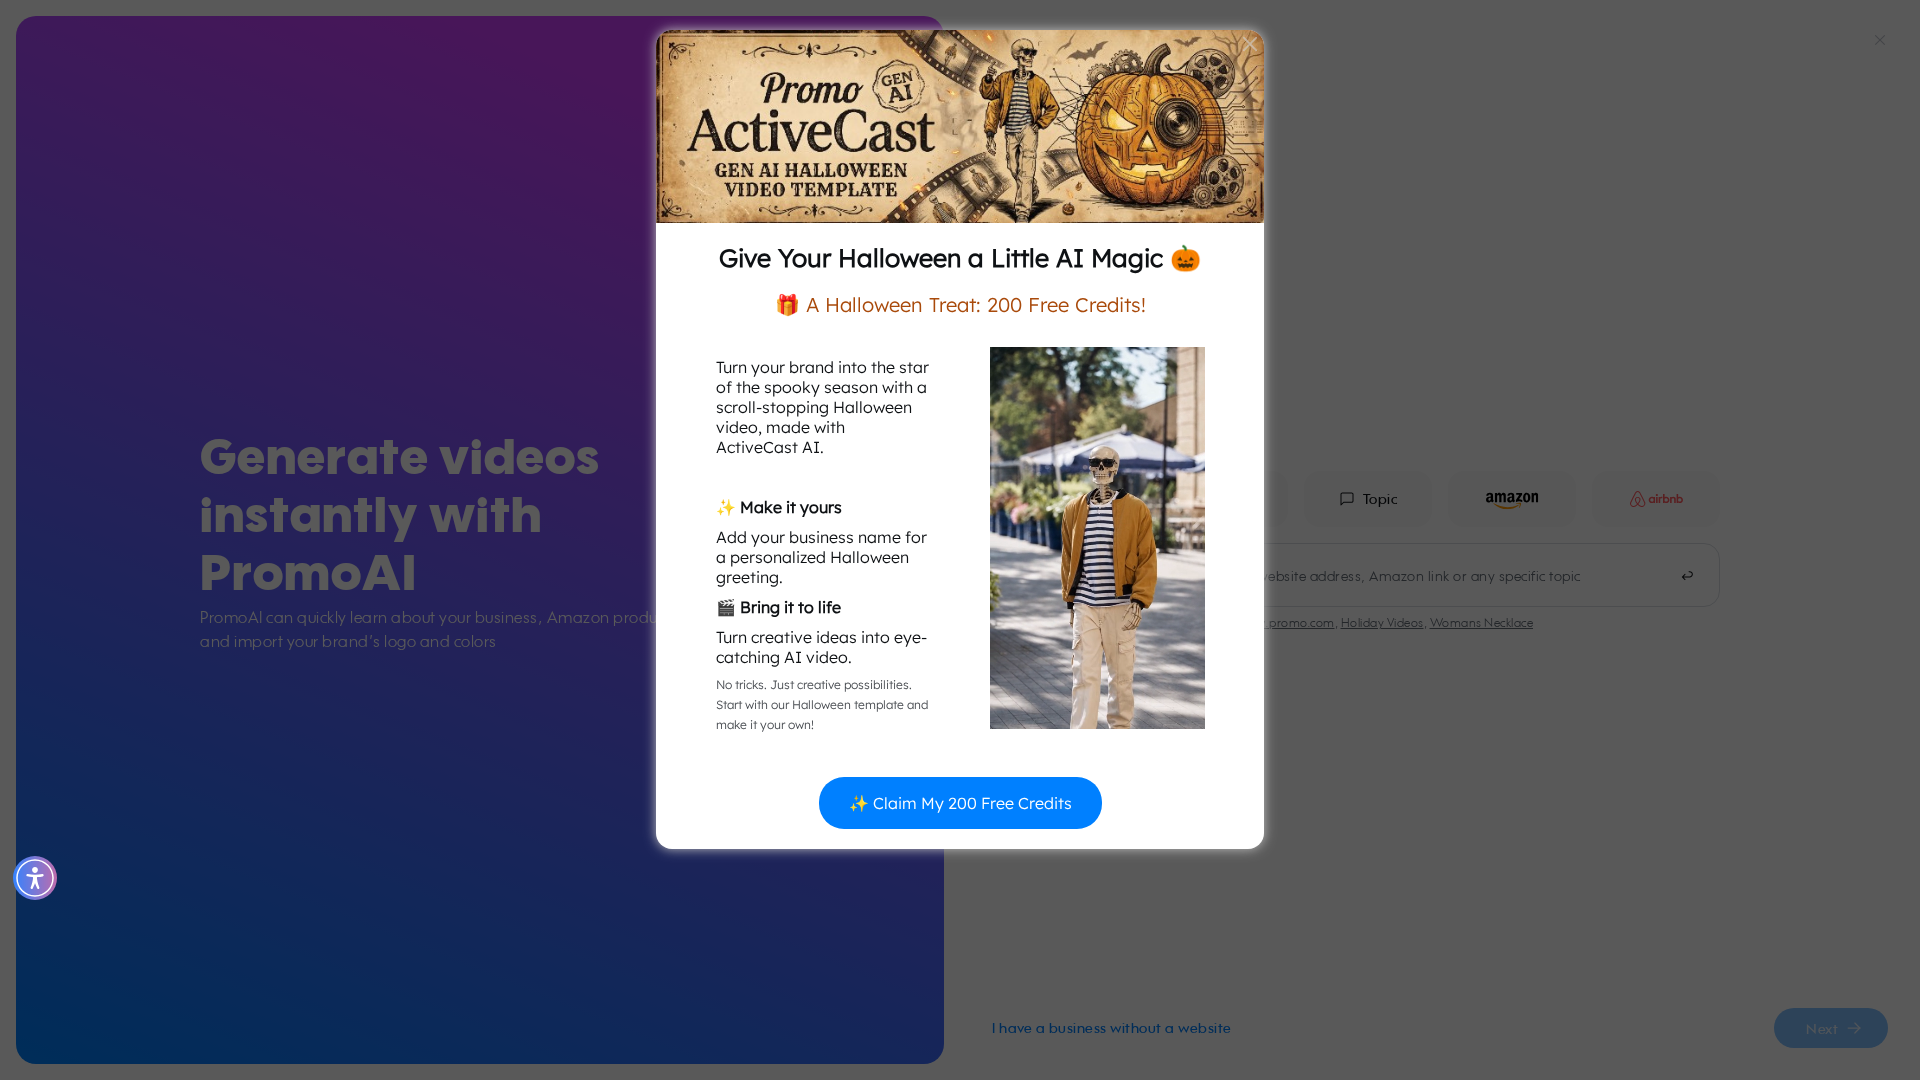
Task: Click 'Give Your Halloween a Little AI Magic' title
Action: [x=960, y=258]
